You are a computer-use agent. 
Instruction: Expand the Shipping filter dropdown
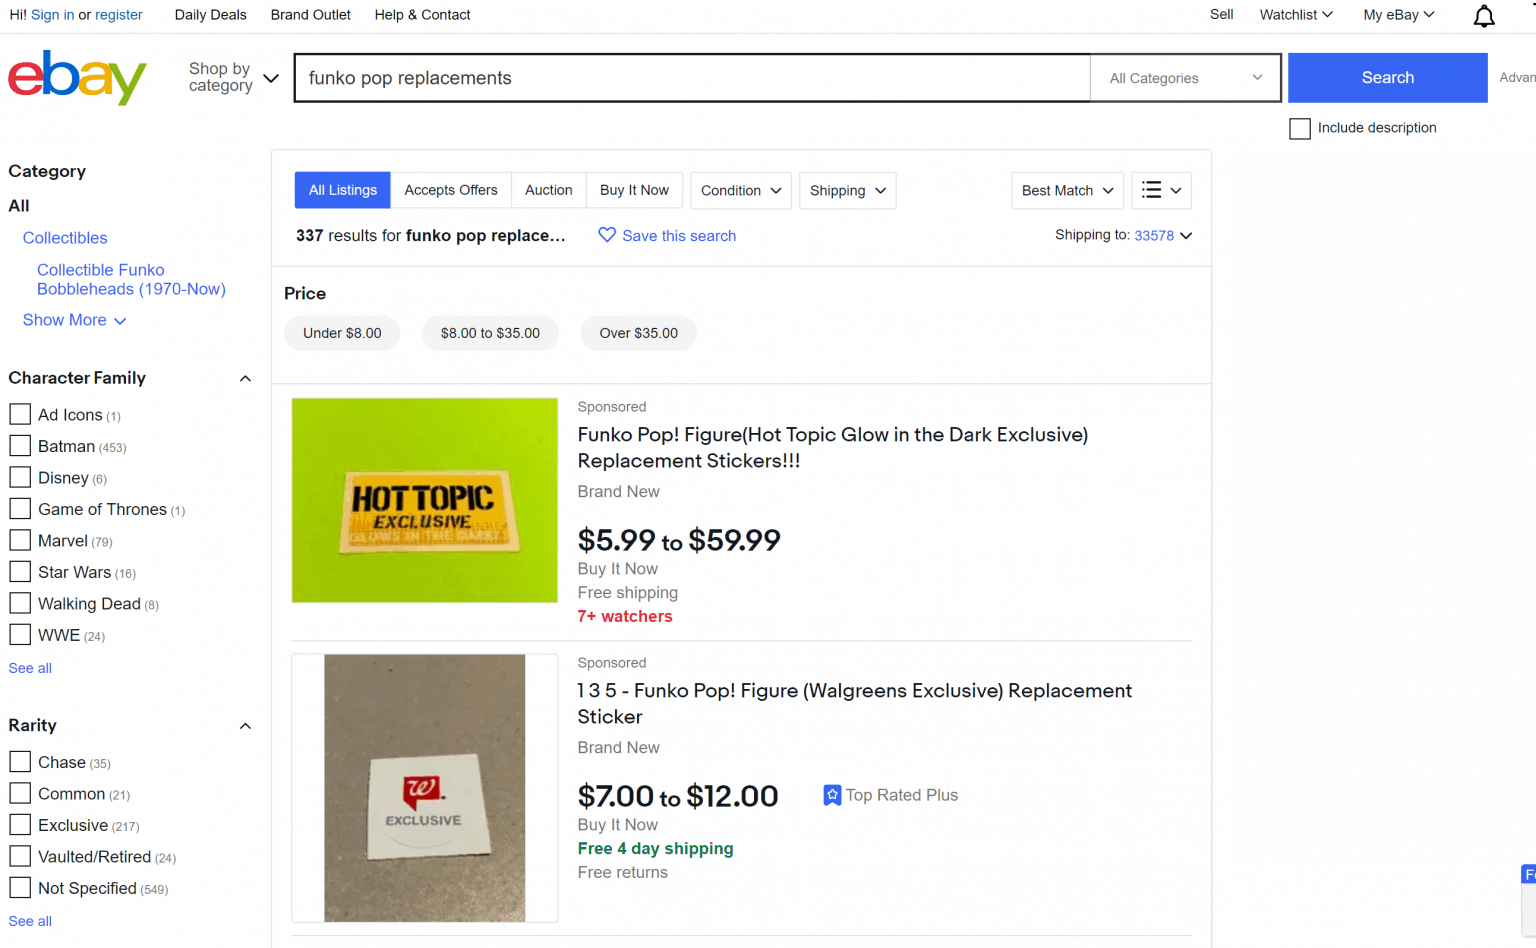(x=847, y=190)
